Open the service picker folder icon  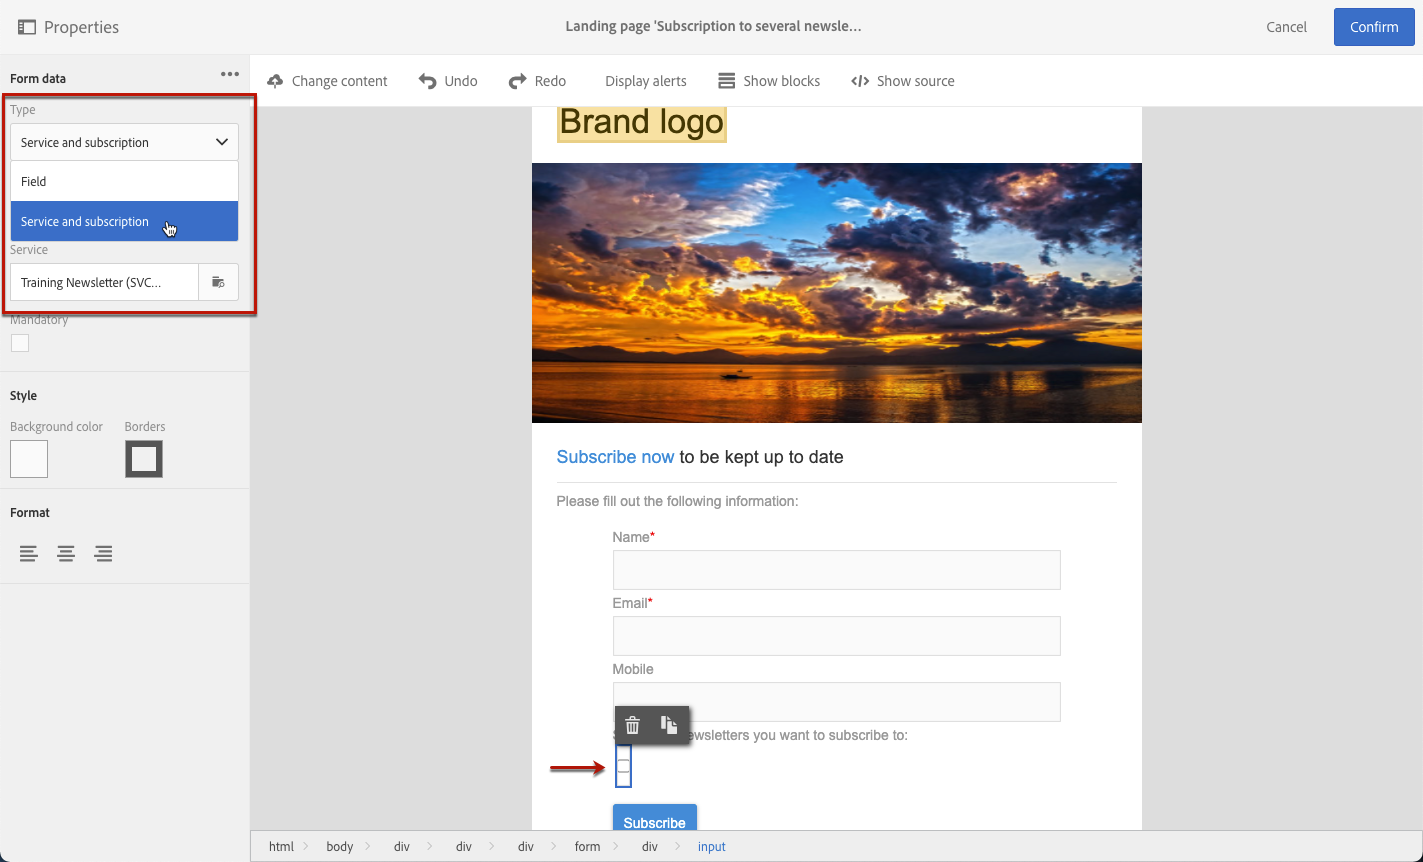(x=218, y=283)
